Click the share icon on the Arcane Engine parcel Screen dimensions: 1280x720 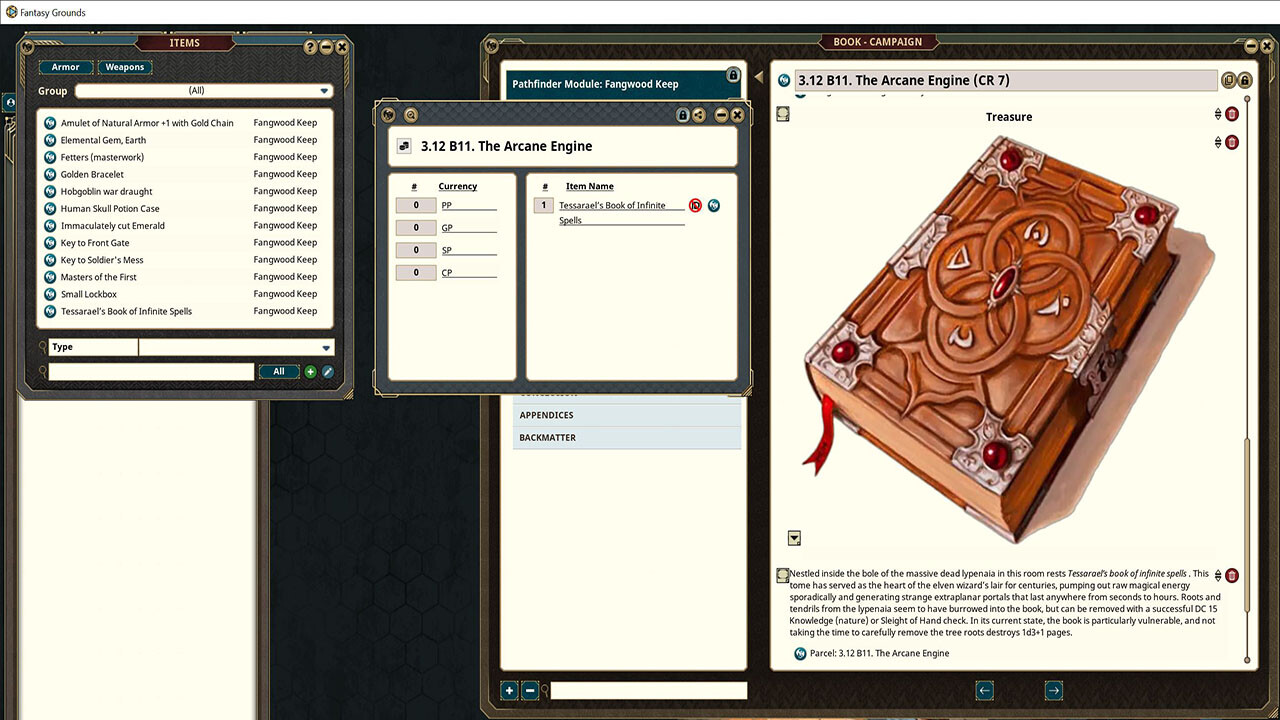point(699,114)
